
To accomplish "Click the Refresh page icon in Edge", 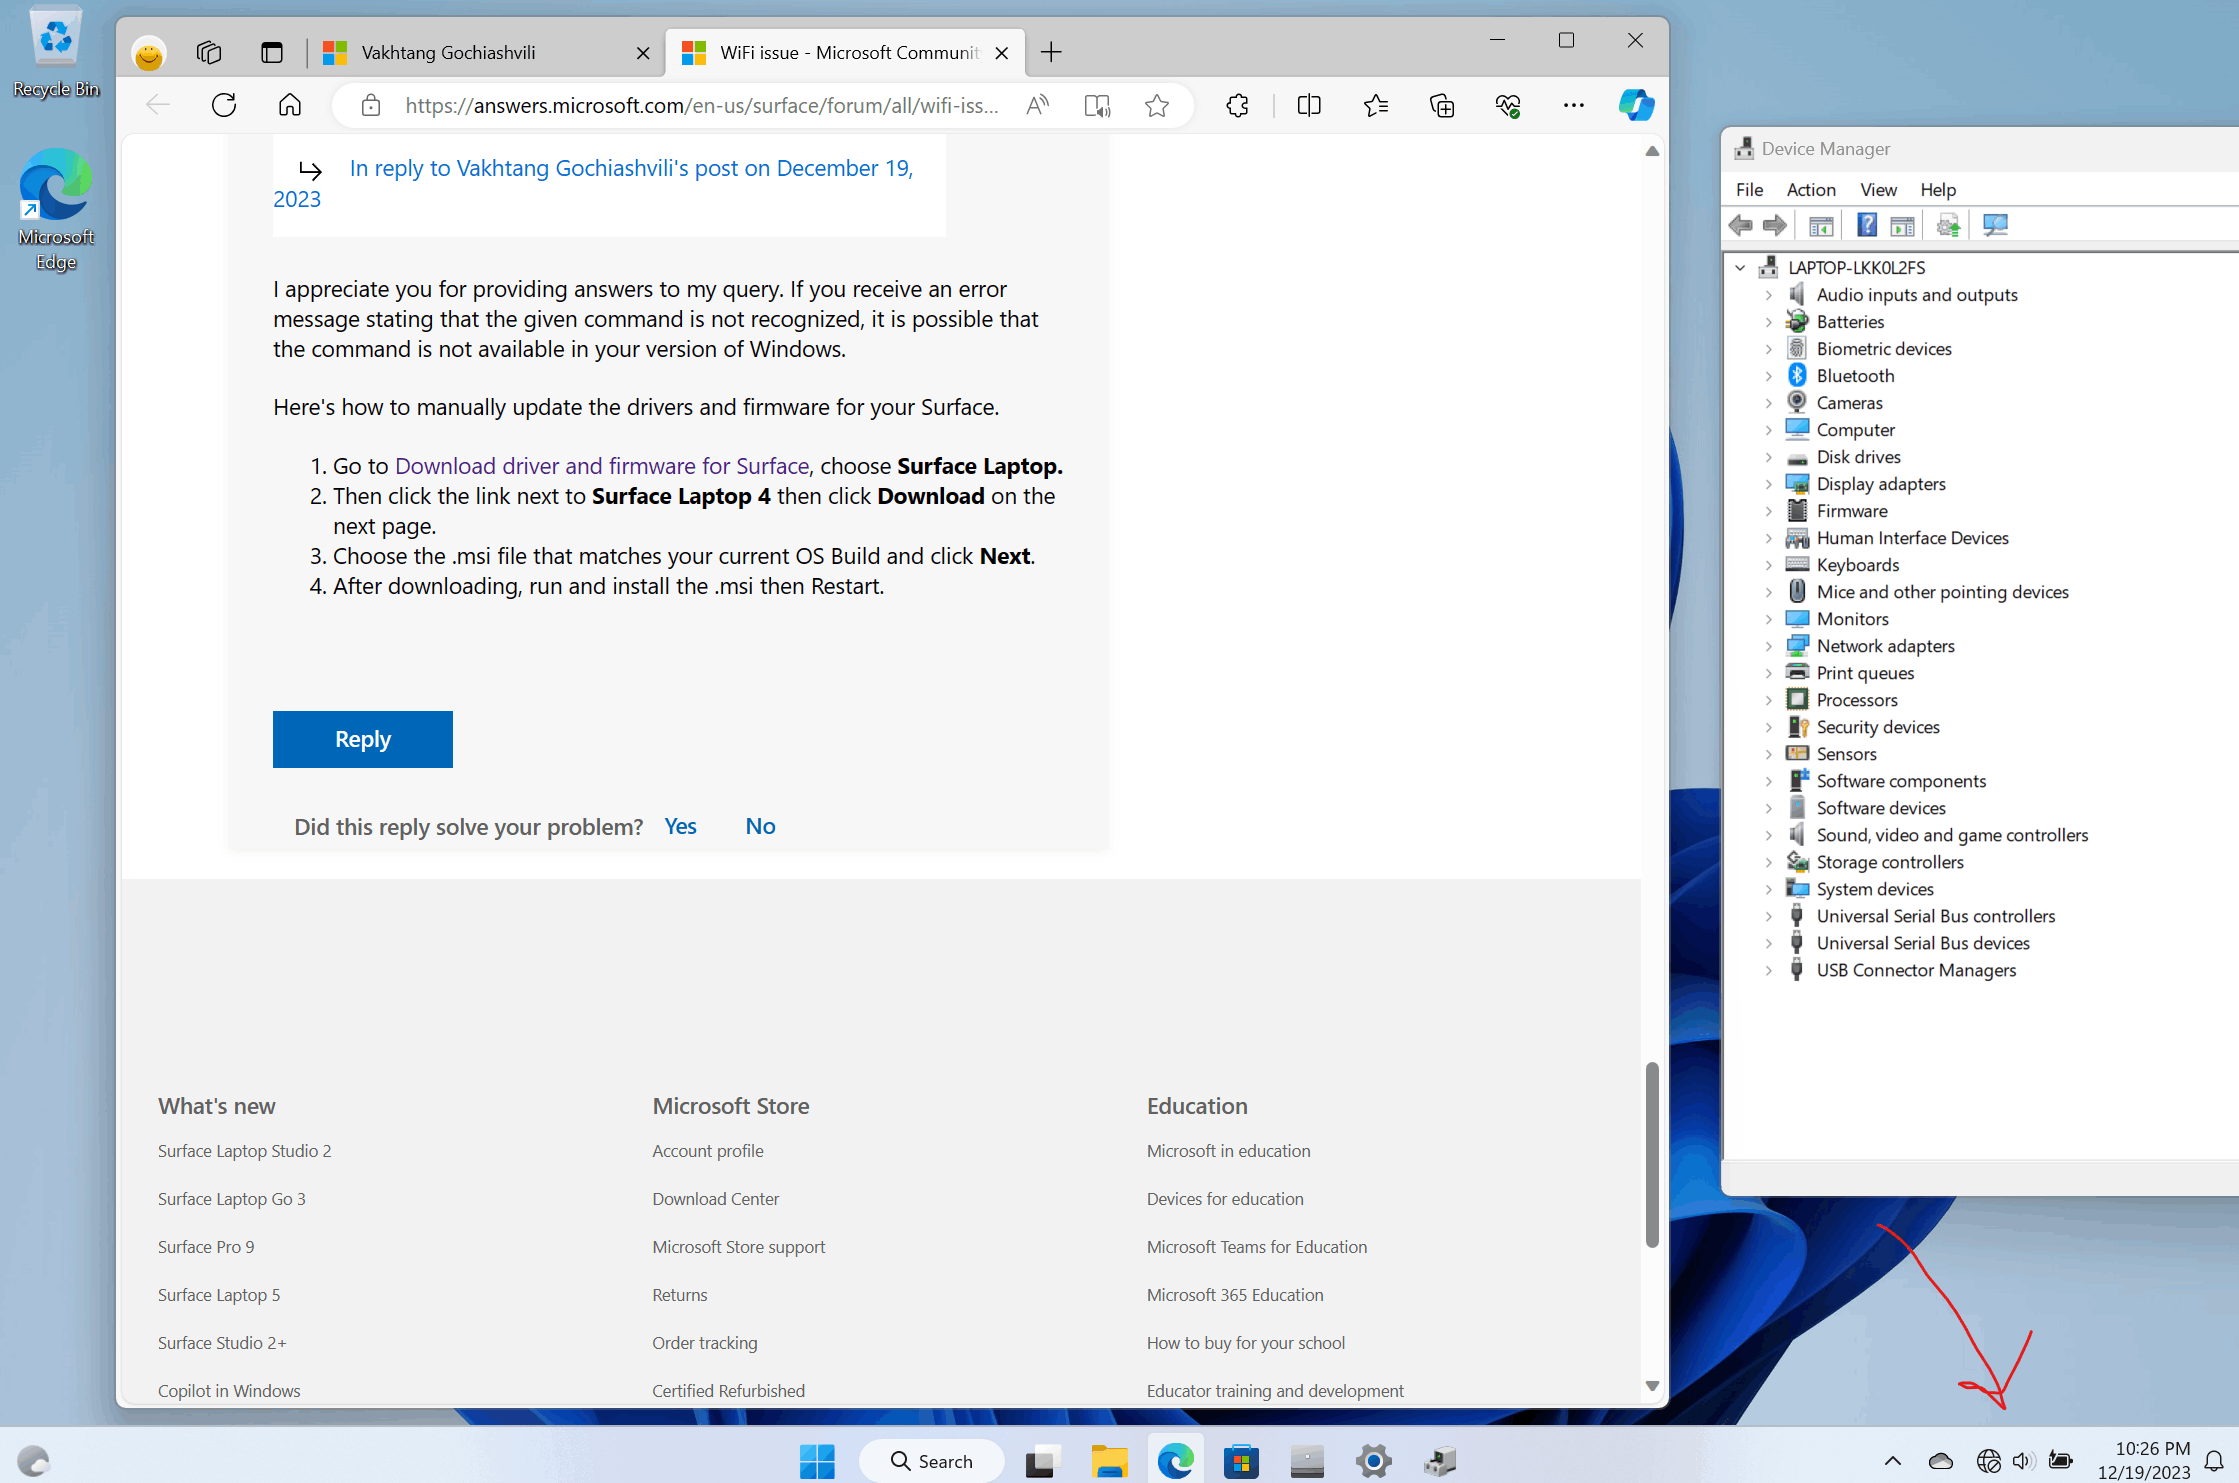I will (x=224, y=105).
